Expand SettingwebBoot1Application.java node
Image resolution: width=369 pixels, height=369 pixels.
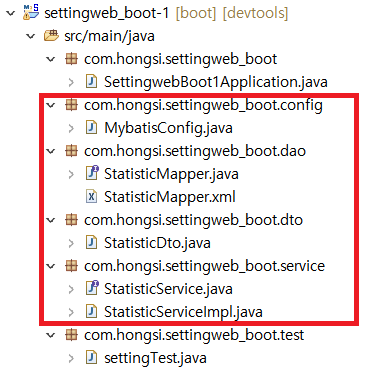click(x=71, y=82)
